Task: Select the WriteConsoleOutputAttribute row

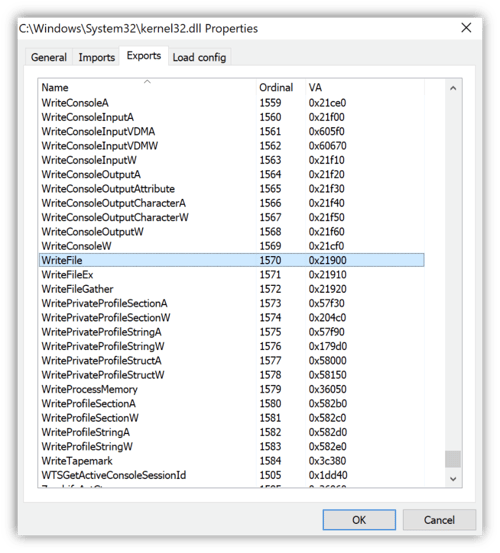Action: point(231,189)
